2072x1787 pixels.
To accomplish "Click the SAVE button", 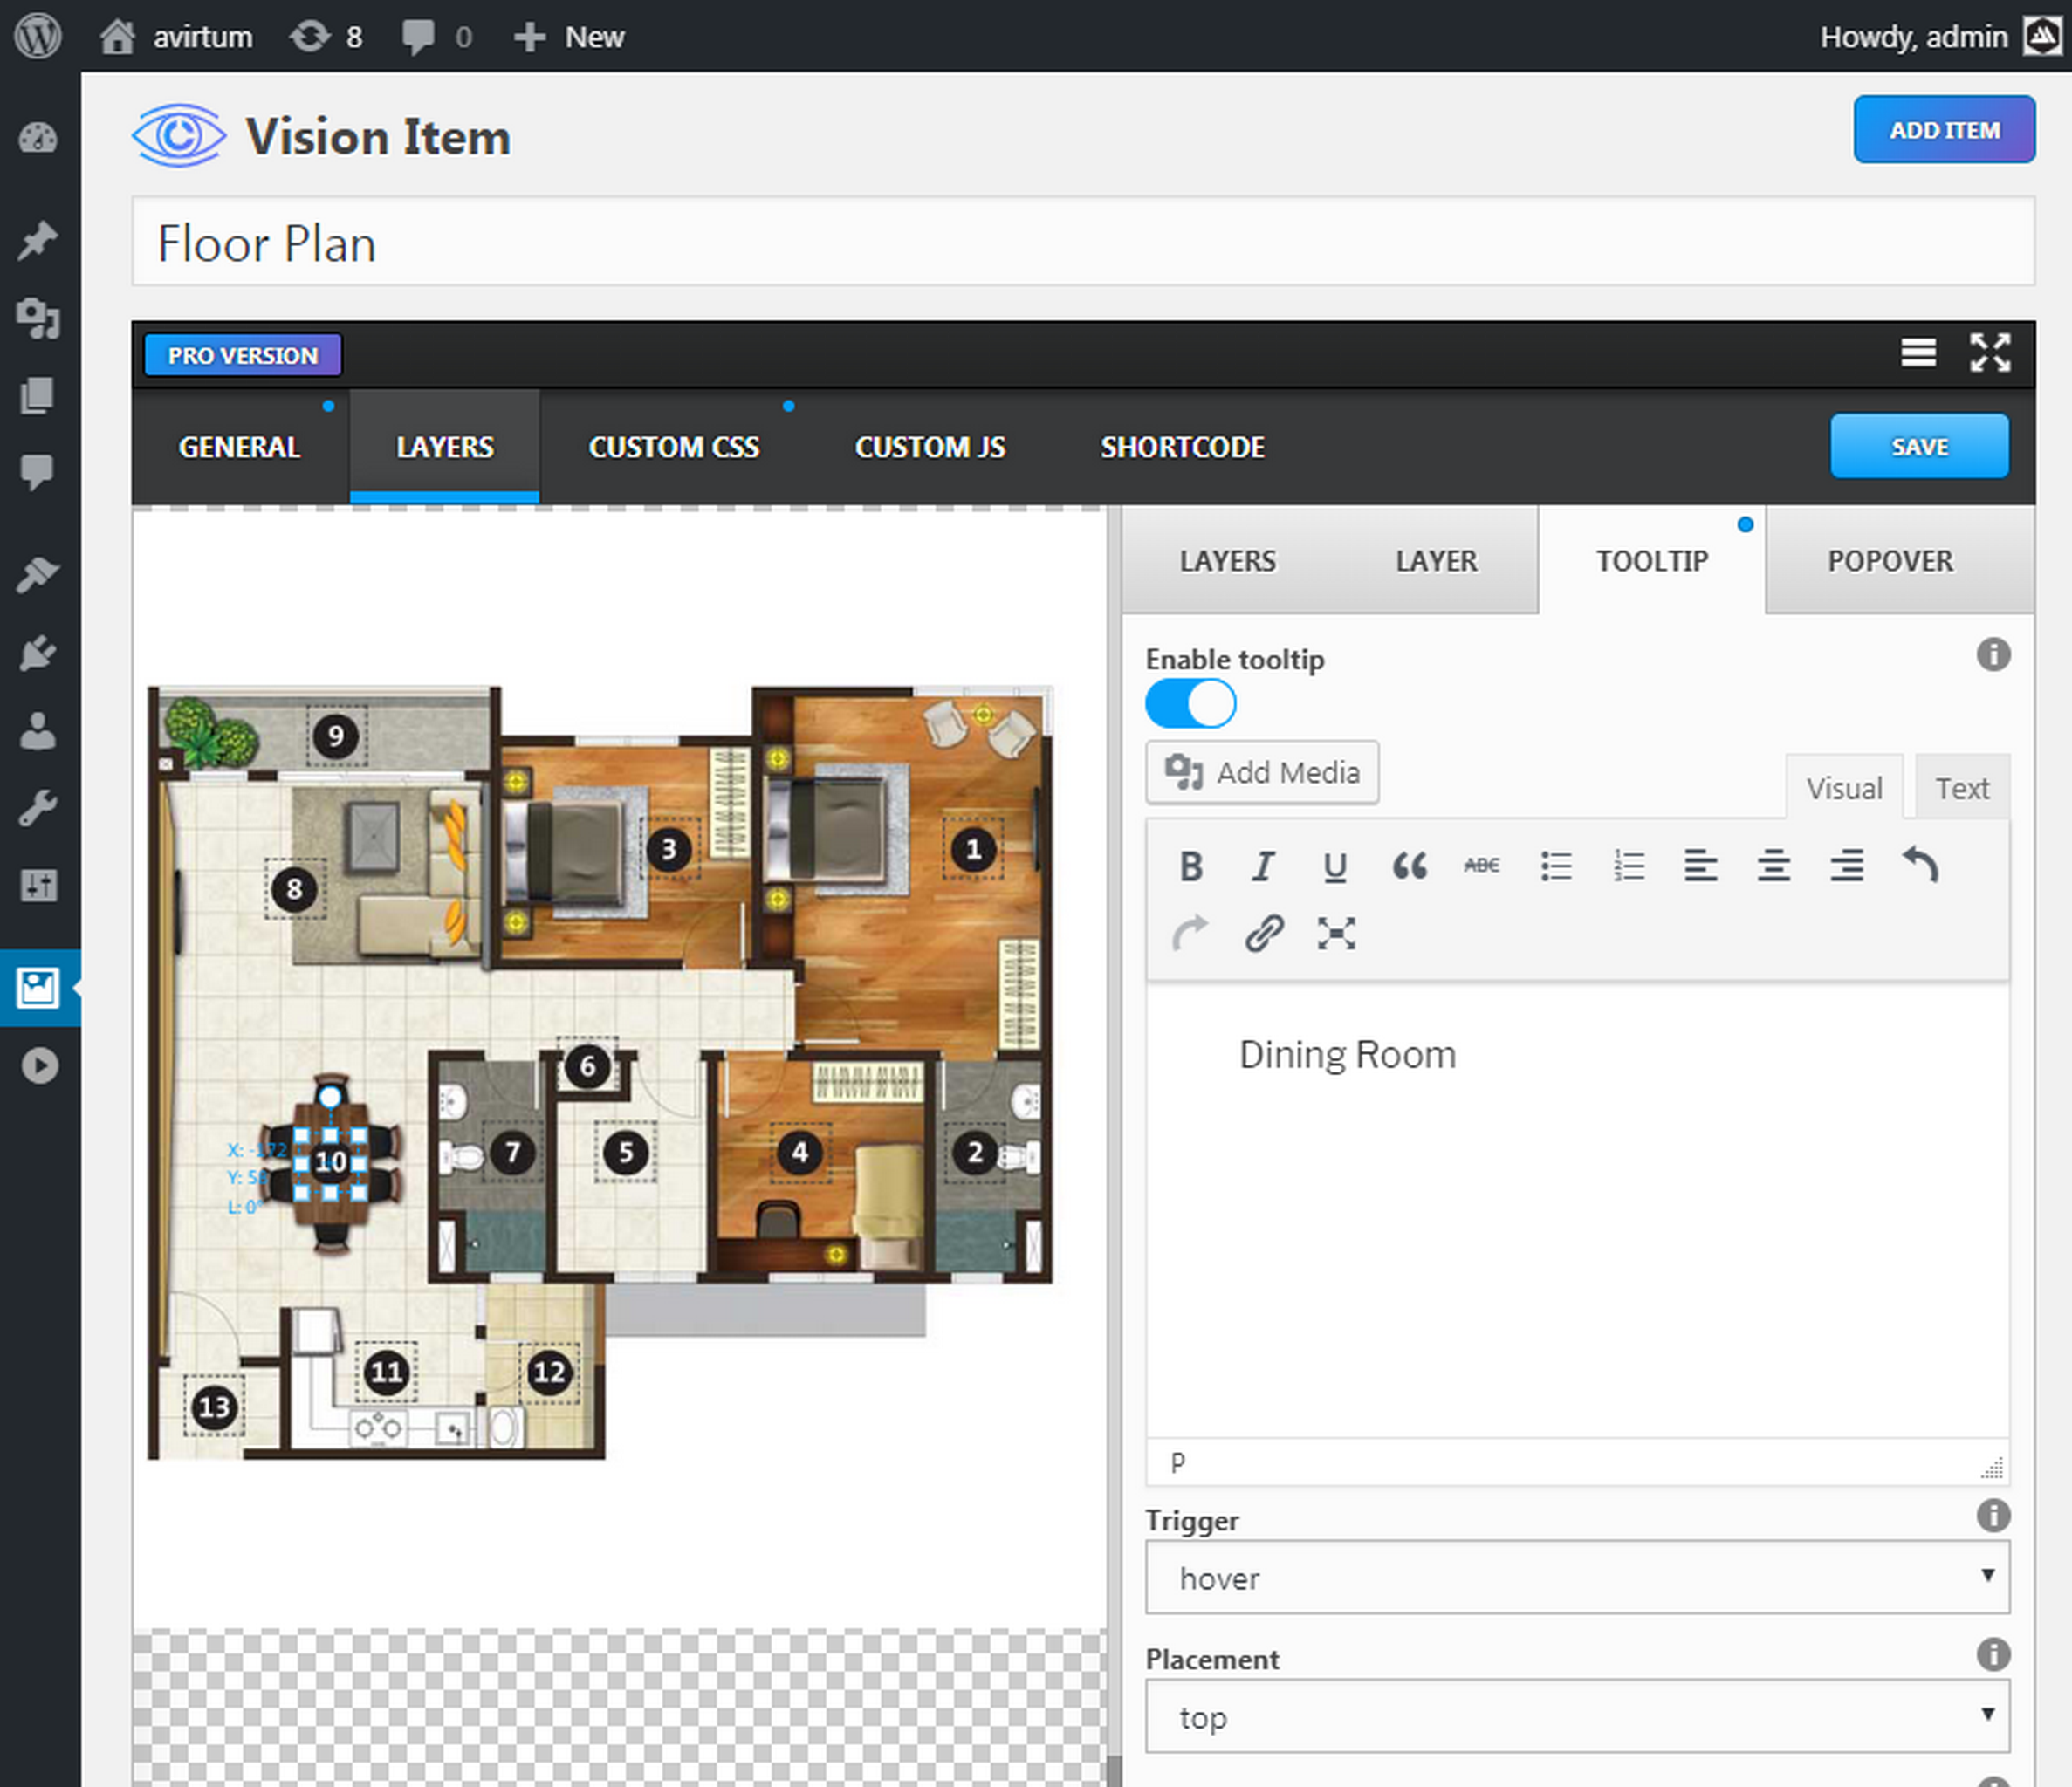I will (1919, 446).
